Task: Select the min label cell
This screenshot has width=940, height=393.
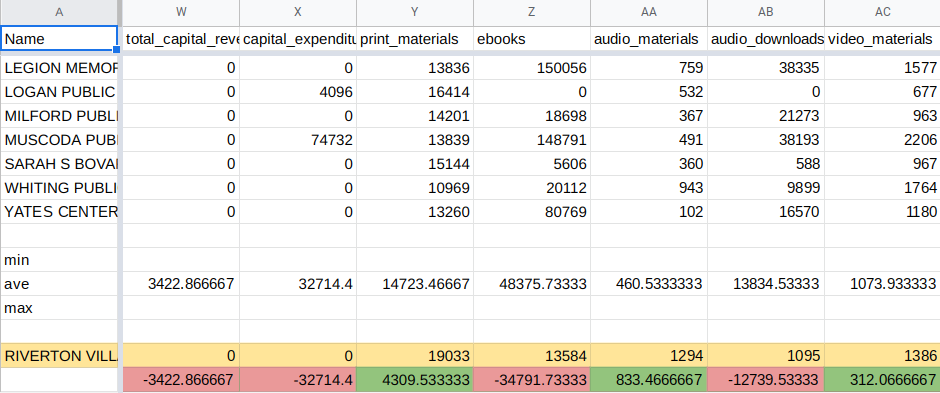Action: click(59, 260)
